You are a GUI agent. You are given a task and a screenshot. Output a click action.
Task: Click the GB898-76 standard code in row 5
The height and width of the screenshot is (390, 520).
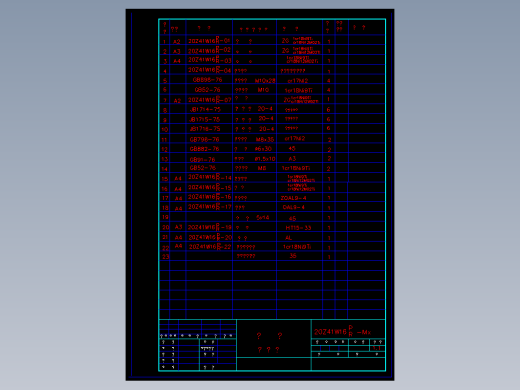point(207,80)
